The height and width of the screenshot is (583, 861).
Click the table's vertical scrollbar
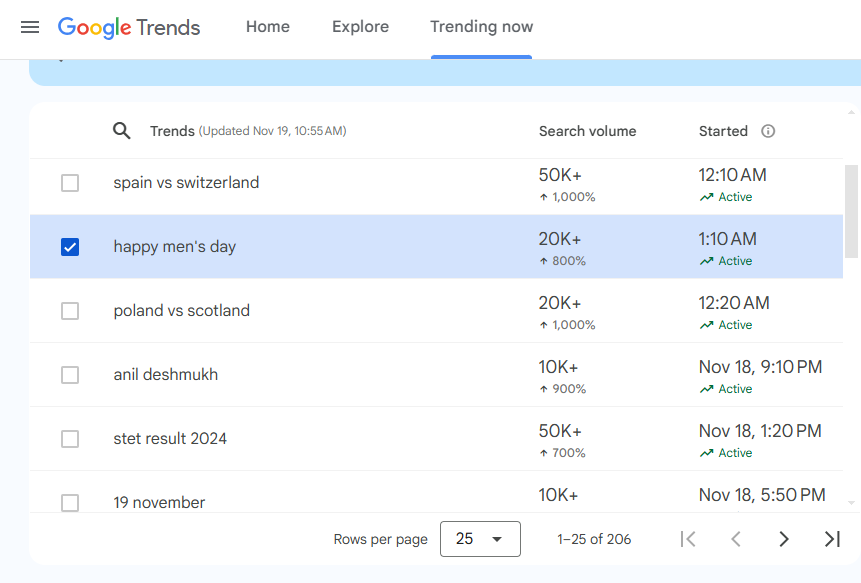851,210
